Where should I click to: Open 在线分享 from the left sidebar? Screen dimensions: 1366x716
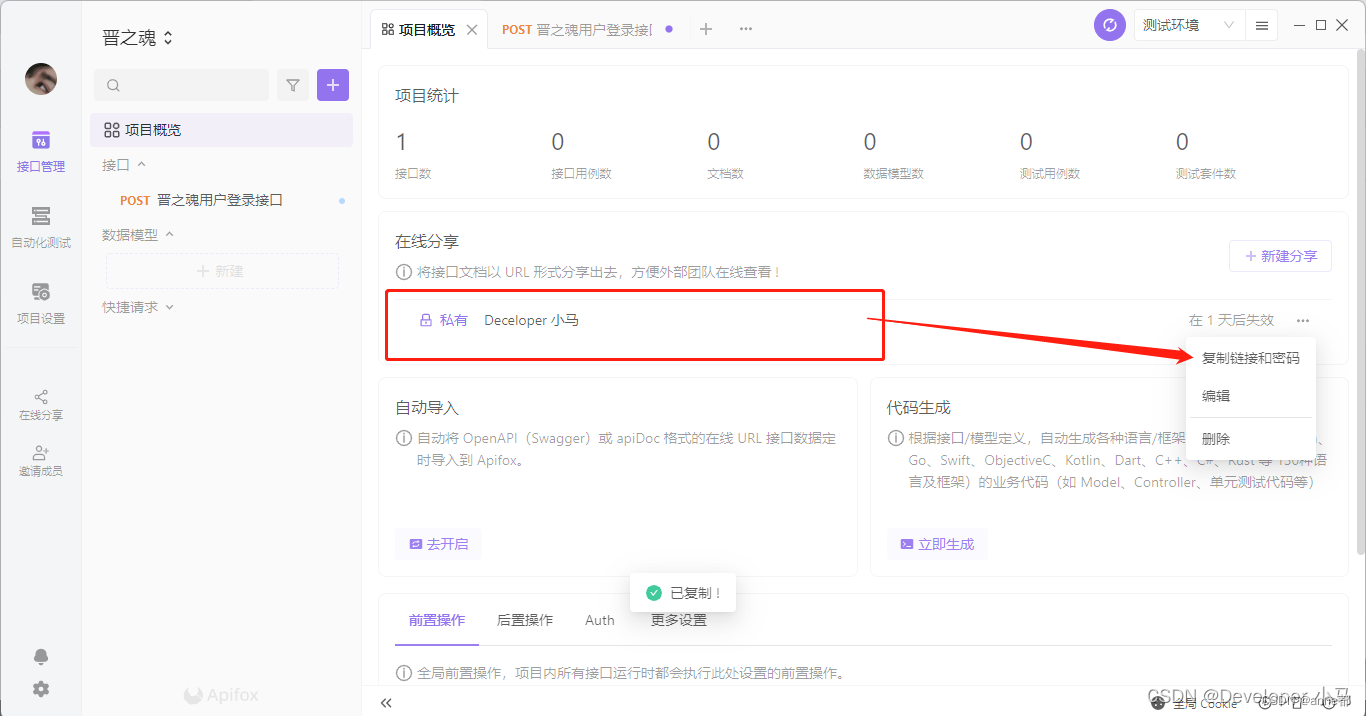point(41,405)
